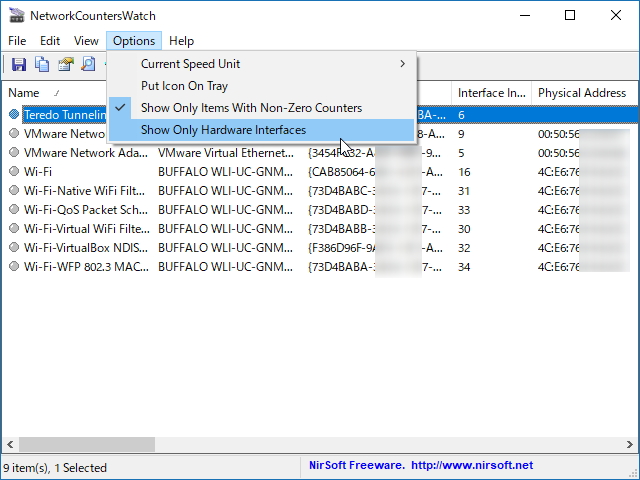Click physical address in interface index 9 row
This screenshot has height=480, width=640.
click(584, 134)
